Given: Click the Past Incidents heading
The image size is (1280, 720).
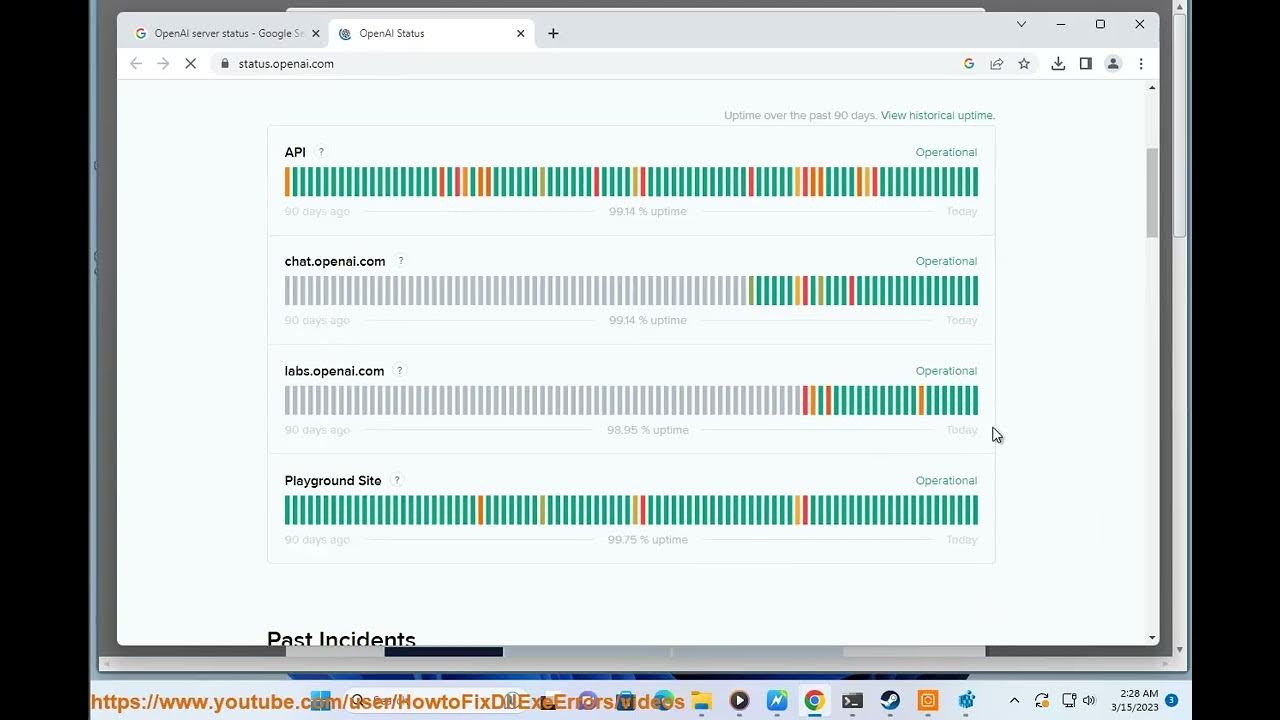Looking at the screenshot, I should click(341, 638).
